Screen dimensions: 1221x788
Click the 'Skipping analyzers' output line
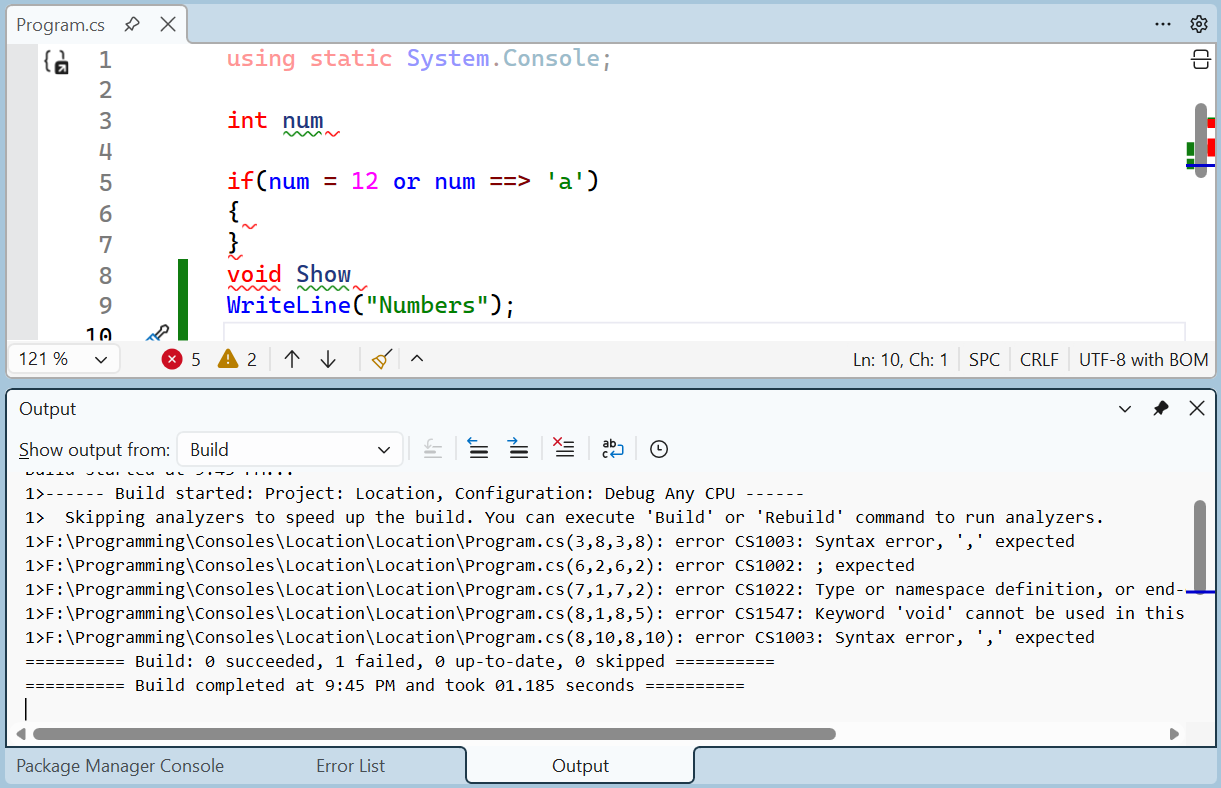565,517
